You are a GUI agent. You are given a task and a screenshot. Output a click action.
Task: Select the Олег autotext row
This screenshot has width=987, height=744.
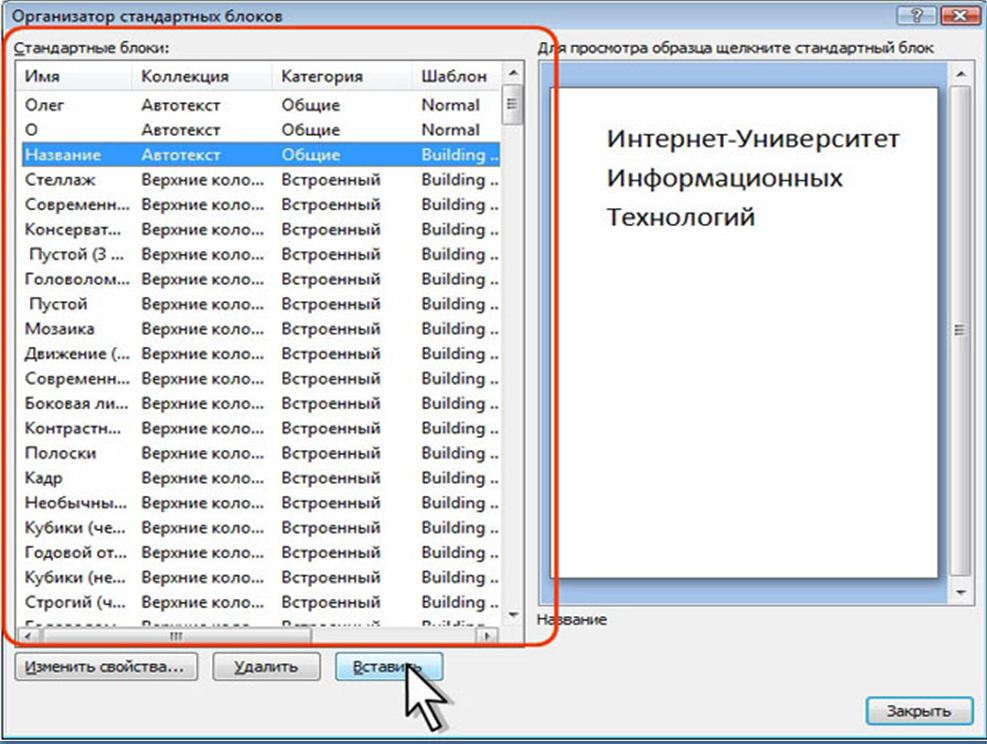tap(261, 105)
